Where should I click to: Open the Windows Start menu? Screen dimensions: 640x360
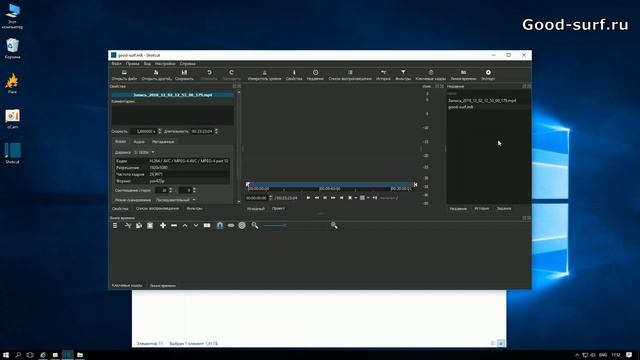[x=6, y=355]
